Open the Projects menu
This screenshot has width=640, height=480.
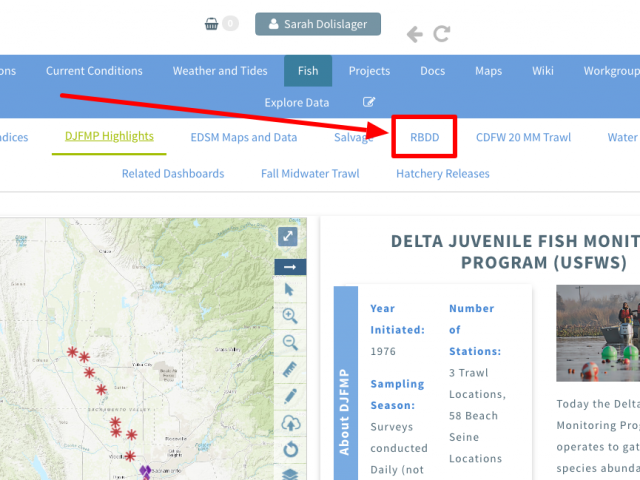click(x=369, y=71)
